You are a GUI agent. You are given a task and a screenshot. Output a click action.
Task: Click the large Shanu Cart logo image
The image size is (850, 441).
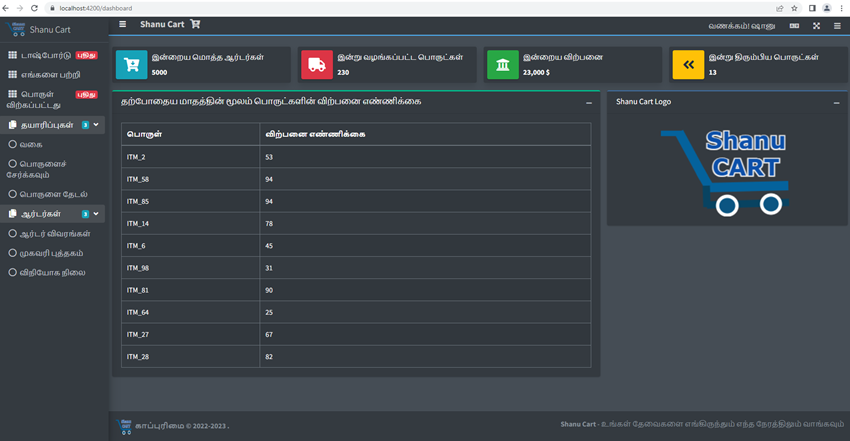(x=726, y=172)
